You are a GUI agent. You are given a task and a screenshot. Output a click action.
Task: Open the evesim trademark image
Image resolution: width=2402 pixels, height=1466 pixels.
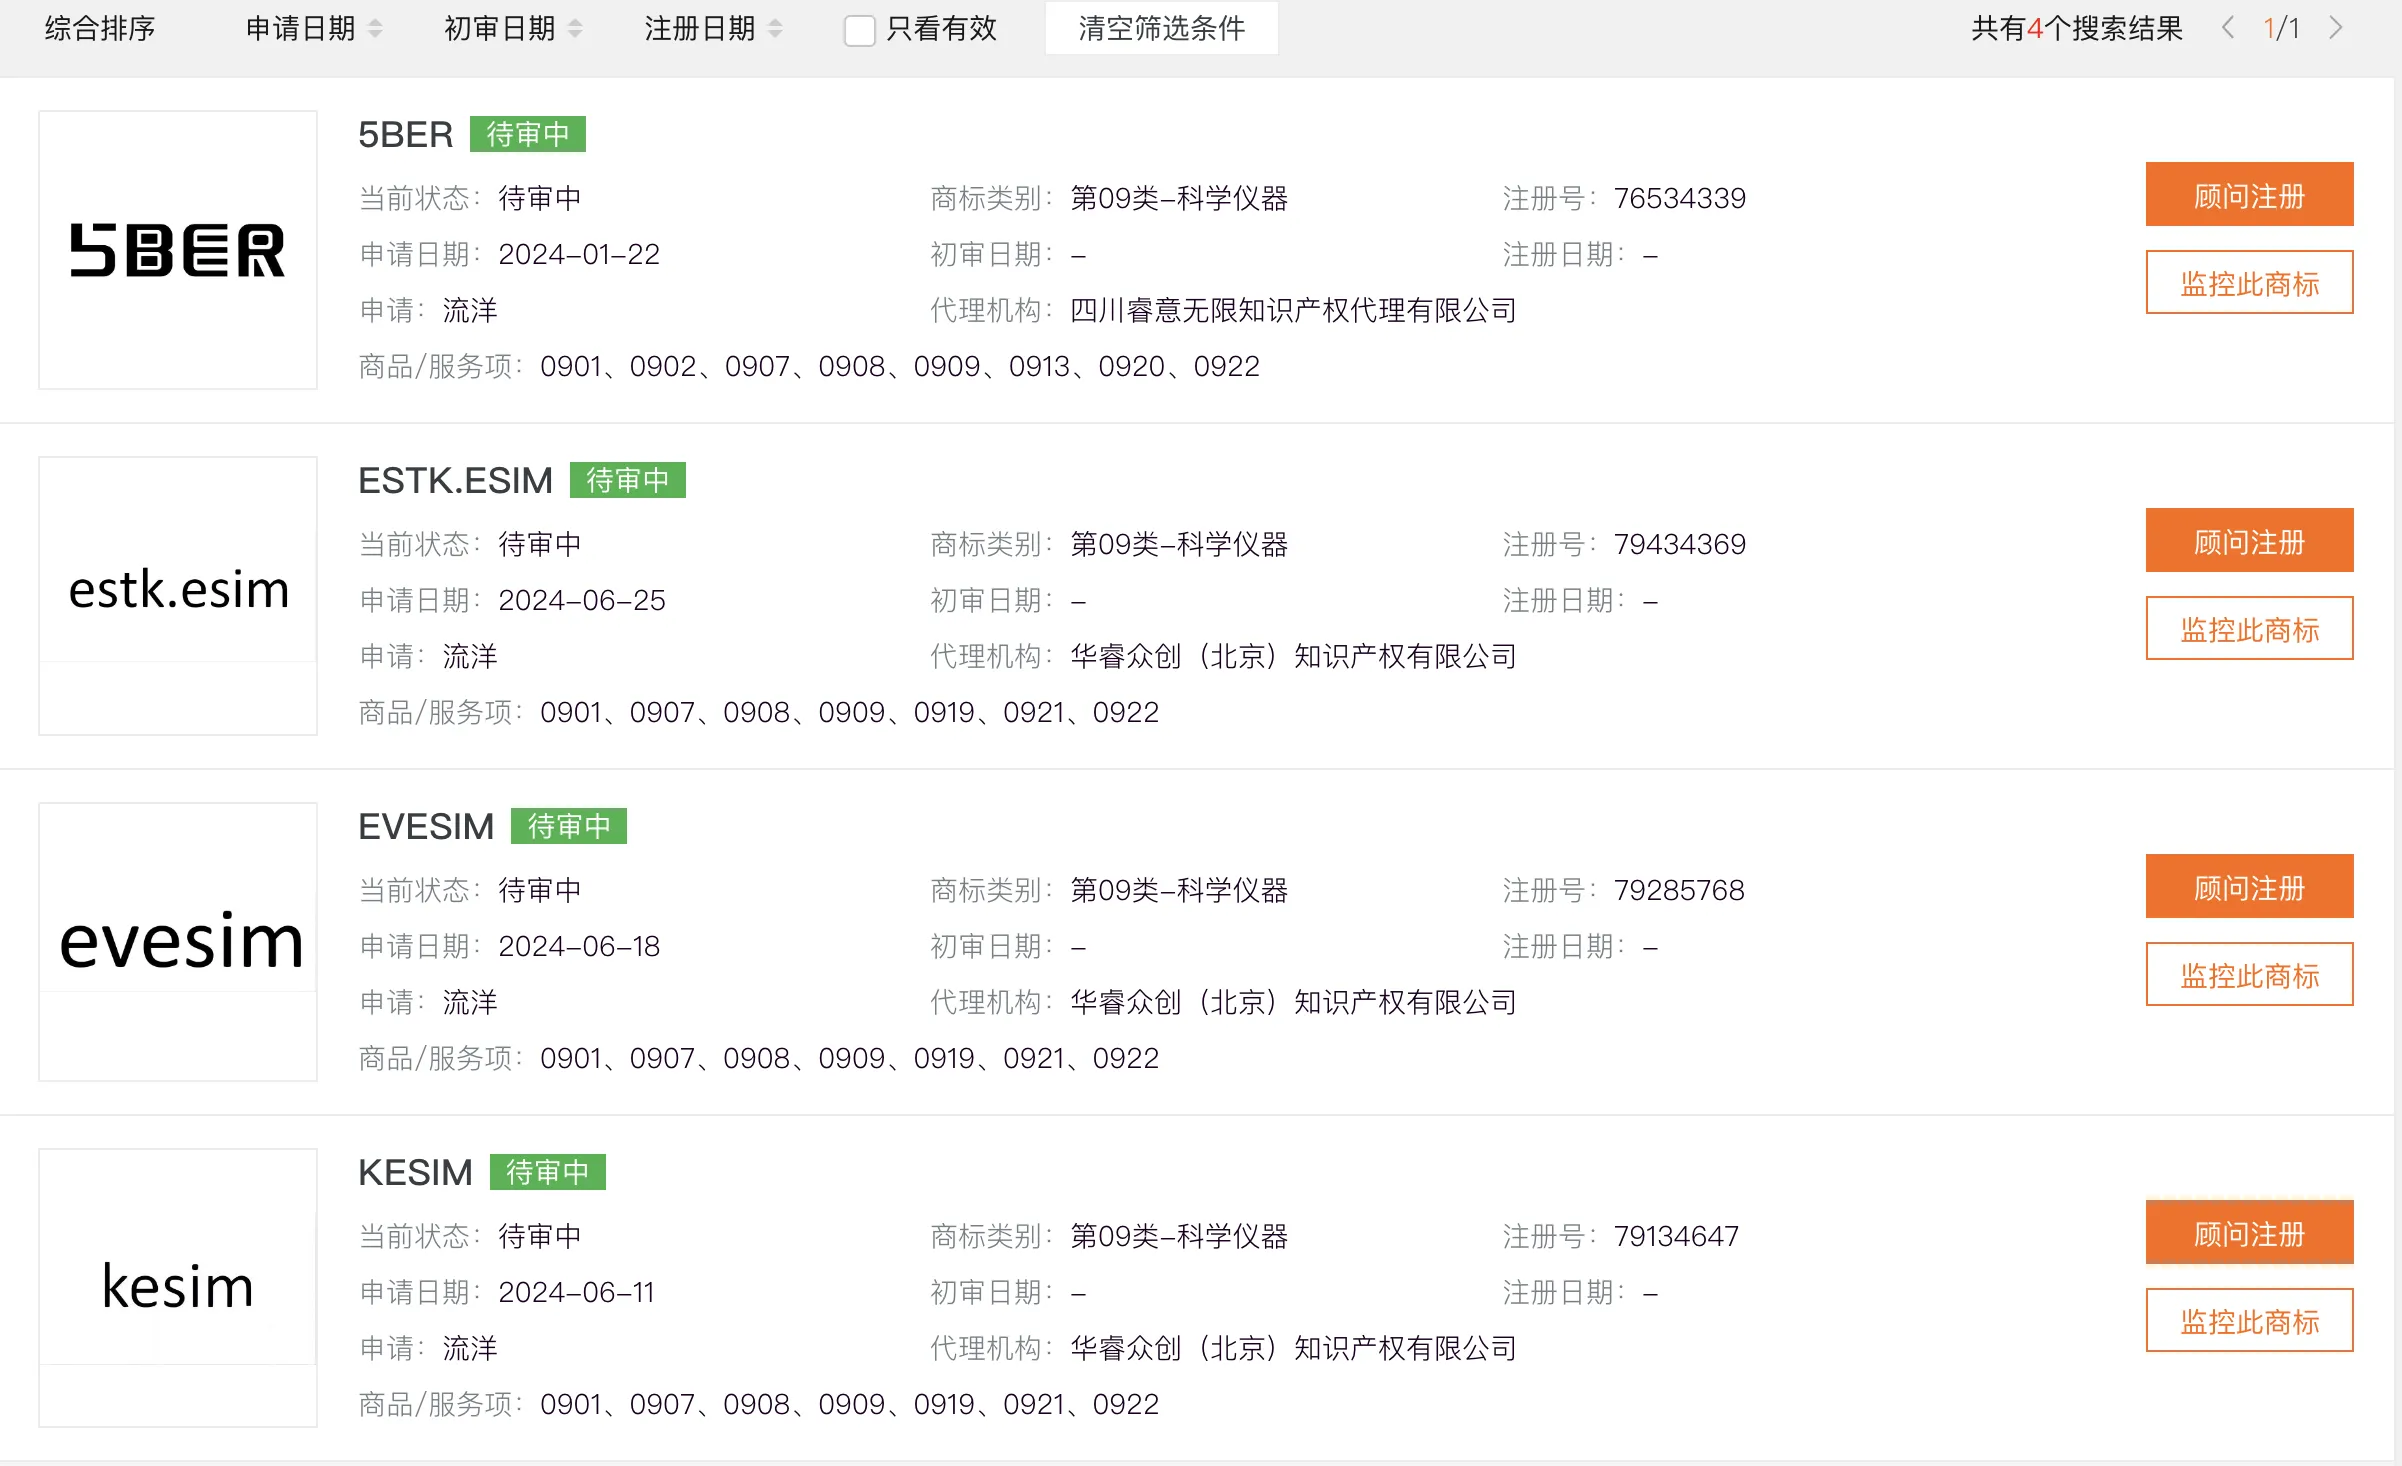(178, 941)
